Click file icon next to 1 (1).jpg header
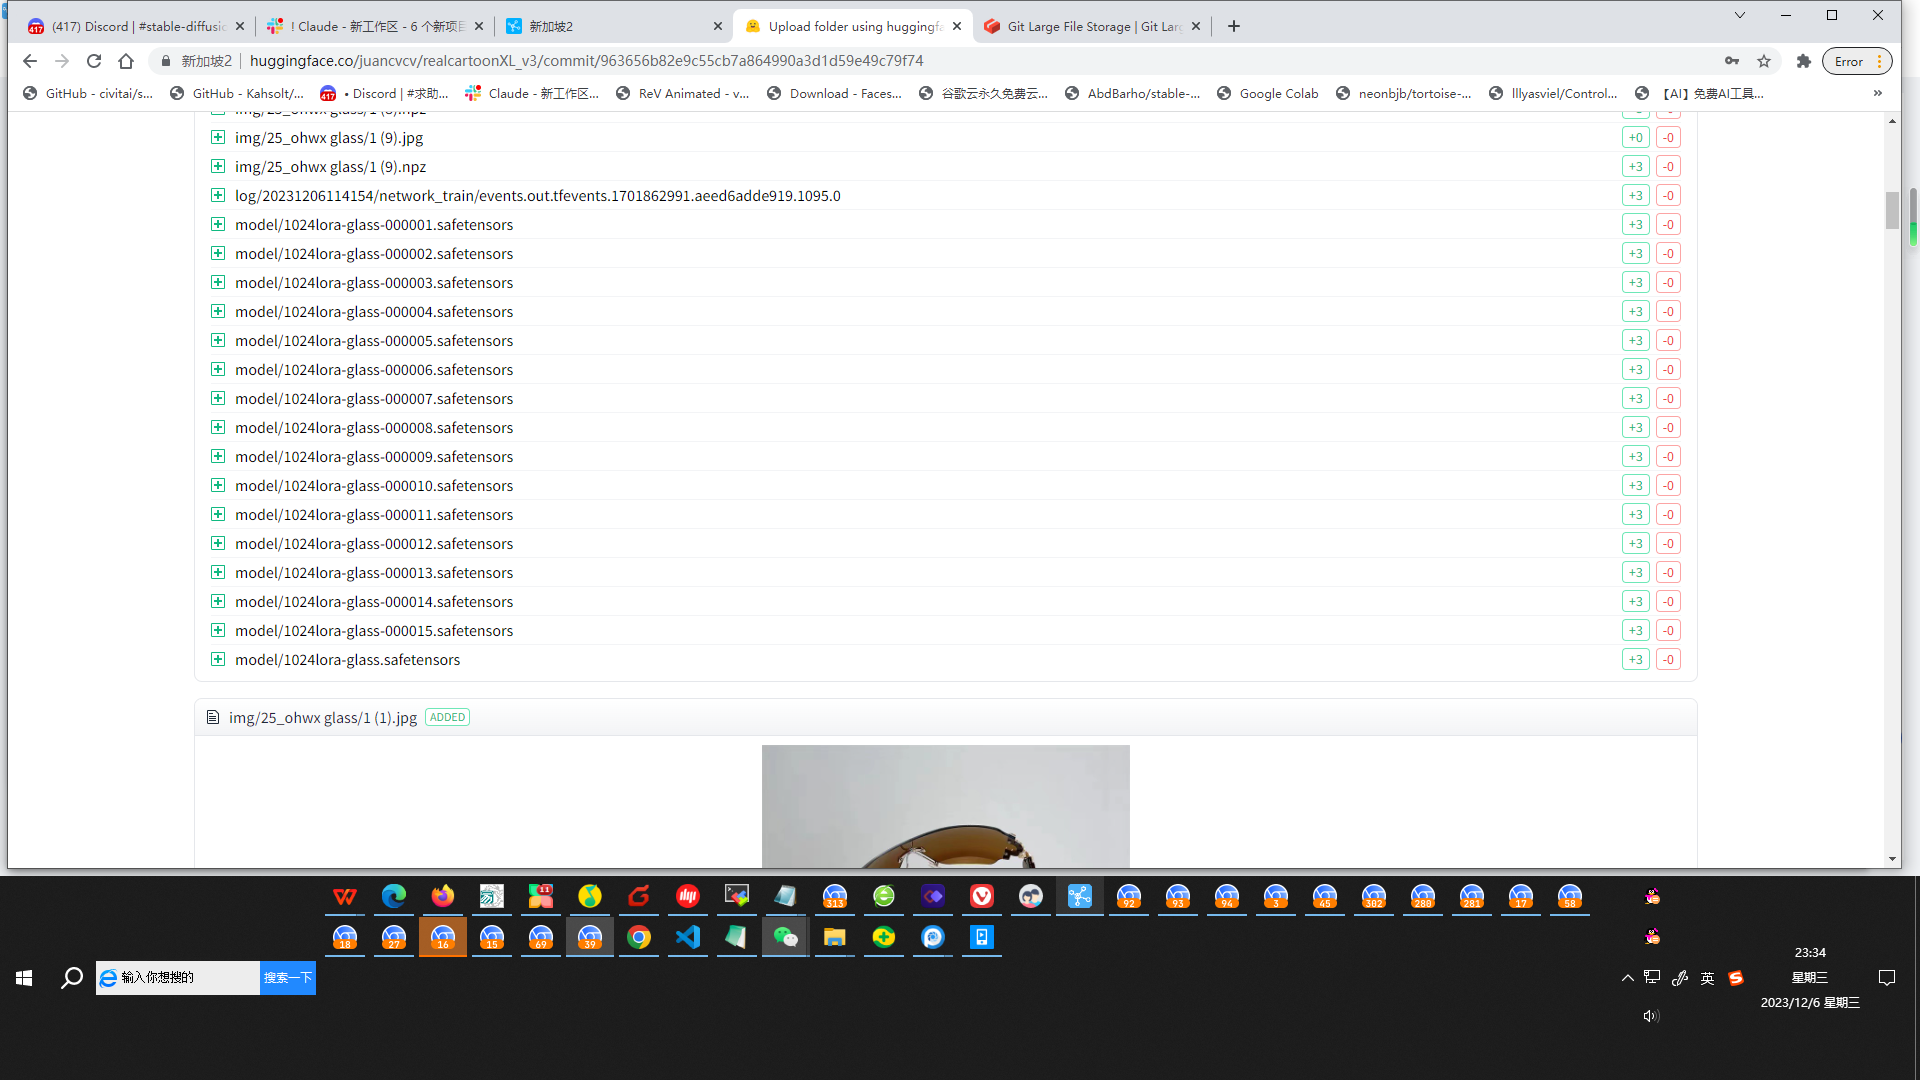This screenshot has width=1920, height=1080. coord(212,717)
